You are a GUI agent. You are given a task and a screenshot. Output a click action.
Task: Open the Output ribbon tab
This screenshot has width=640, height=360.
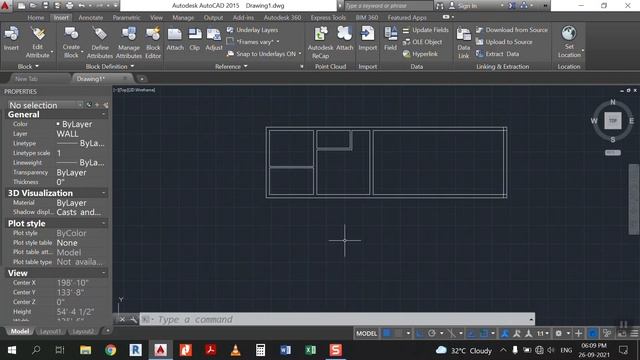213,18
